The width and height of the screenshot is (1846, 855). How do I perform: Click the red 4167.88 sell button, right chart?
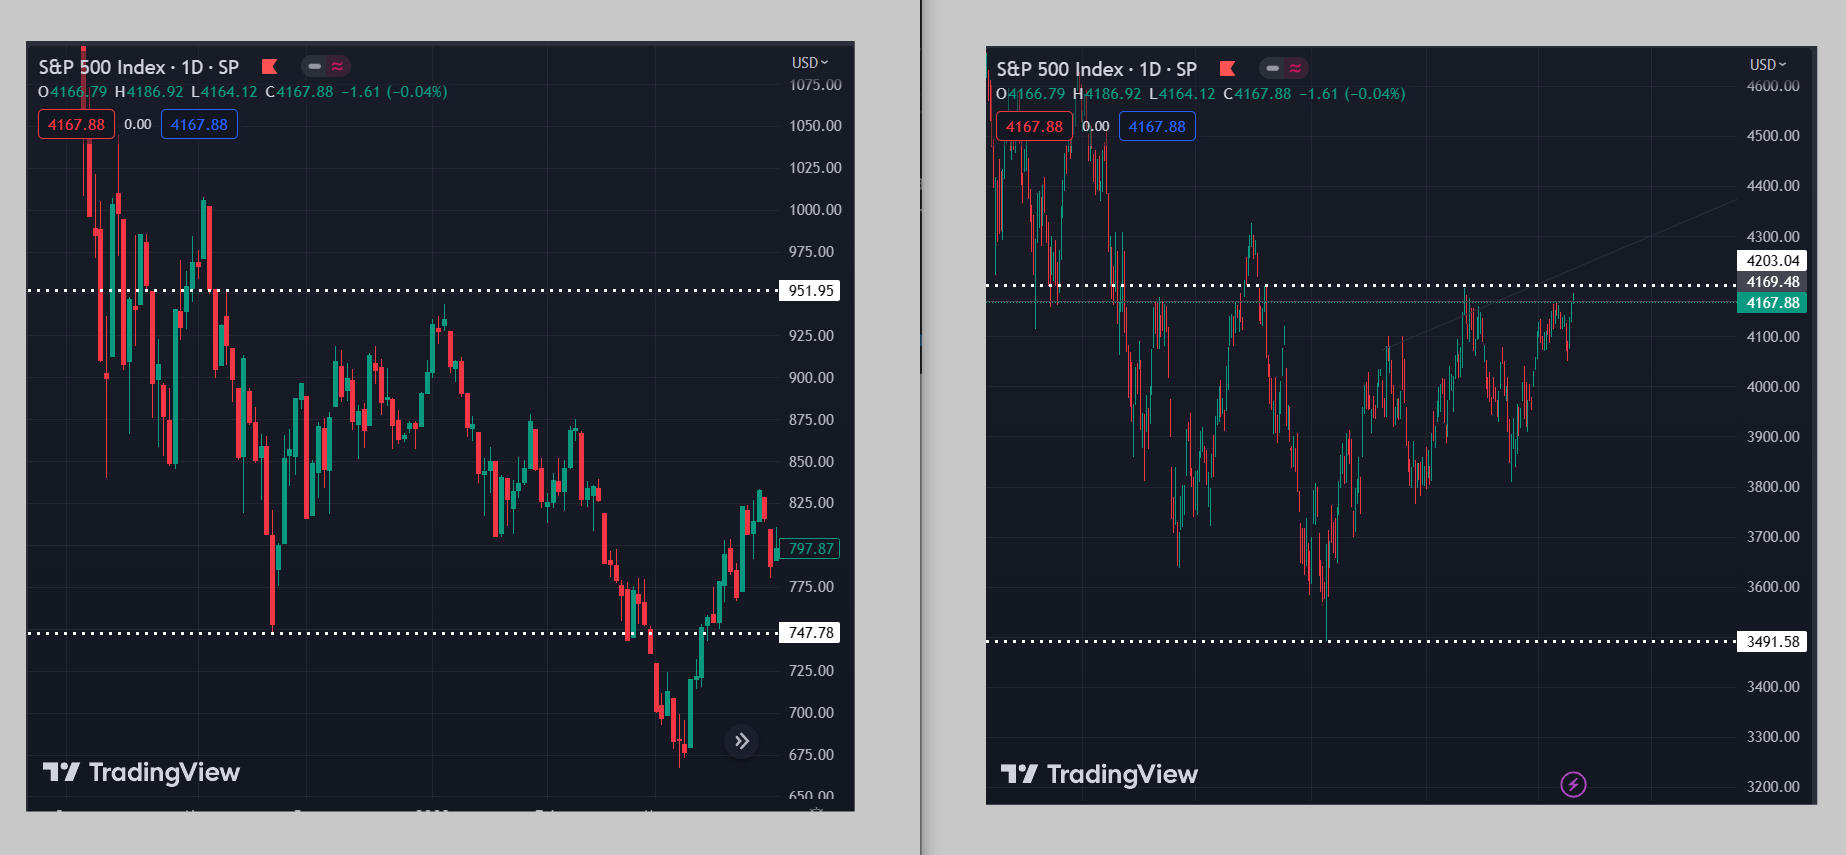click(1034, 127)
